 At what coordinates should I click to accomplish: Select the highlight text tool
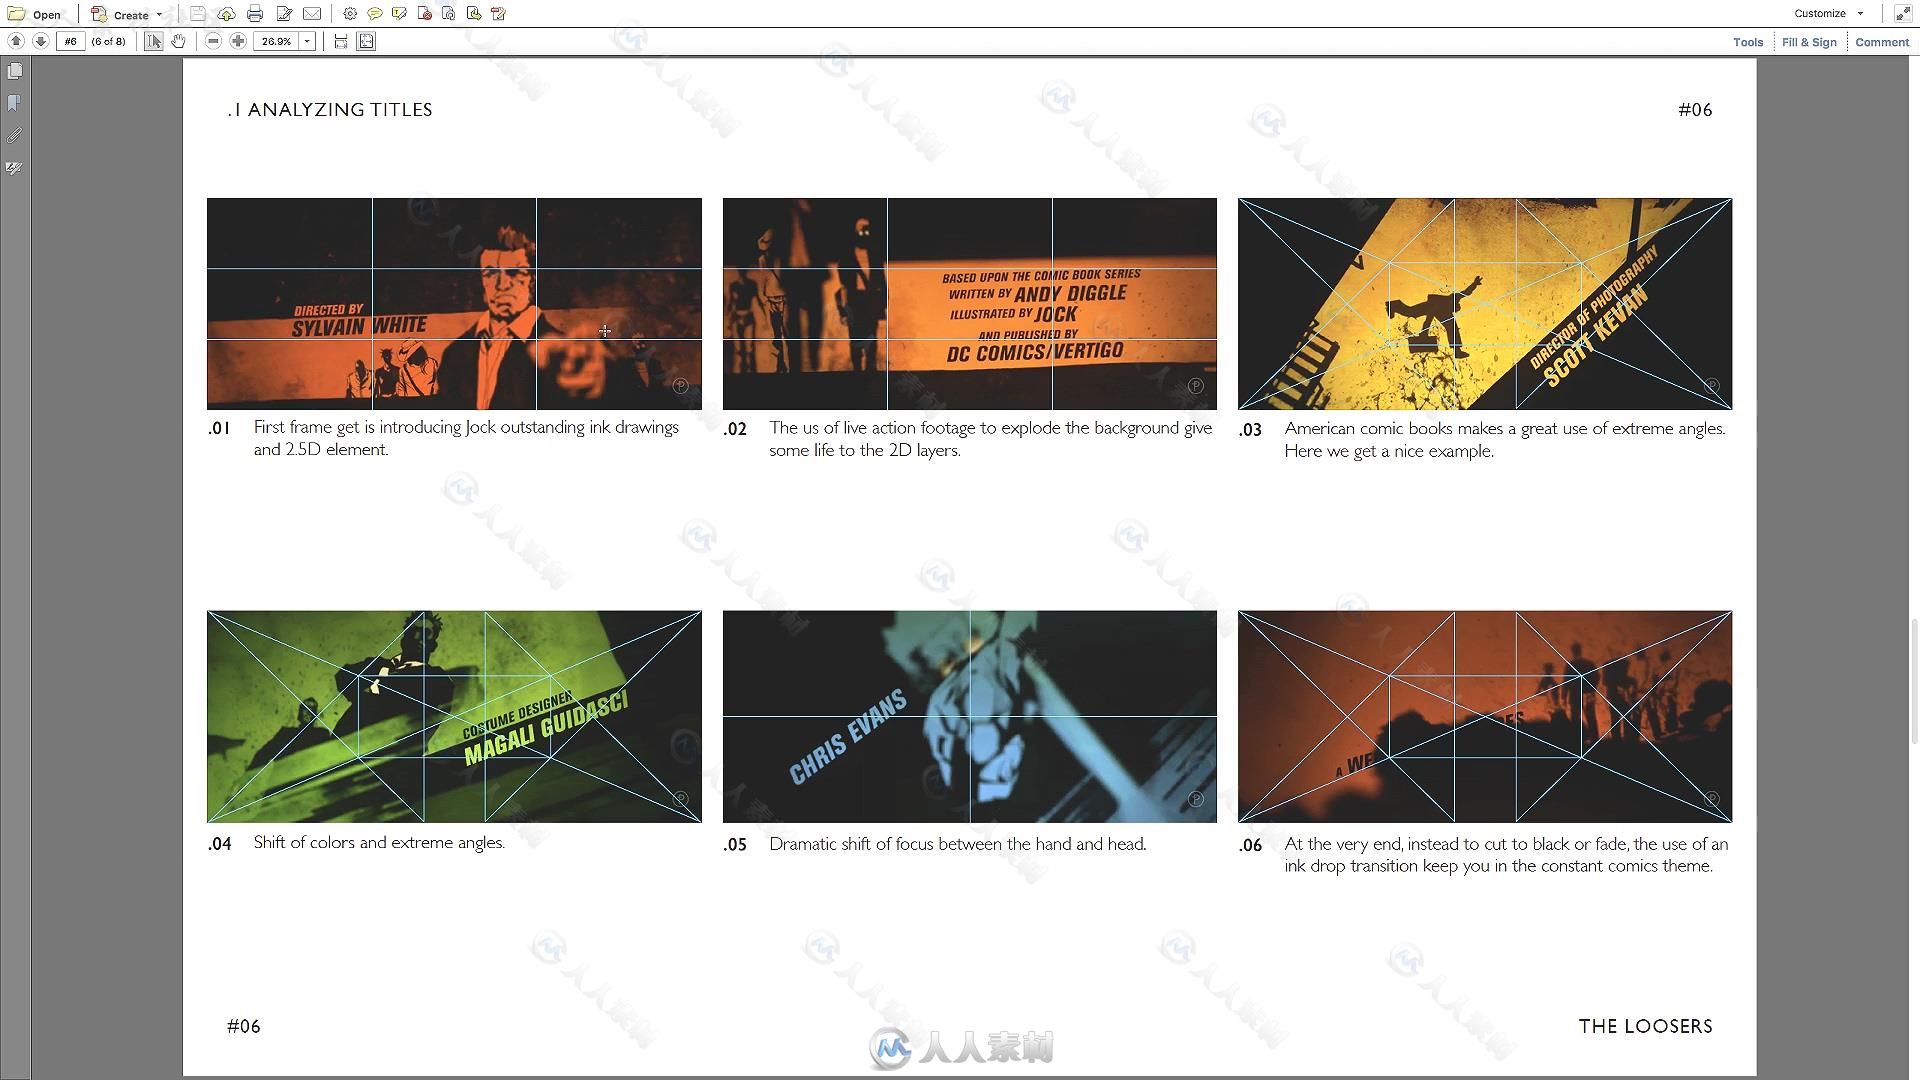point(399,14)
